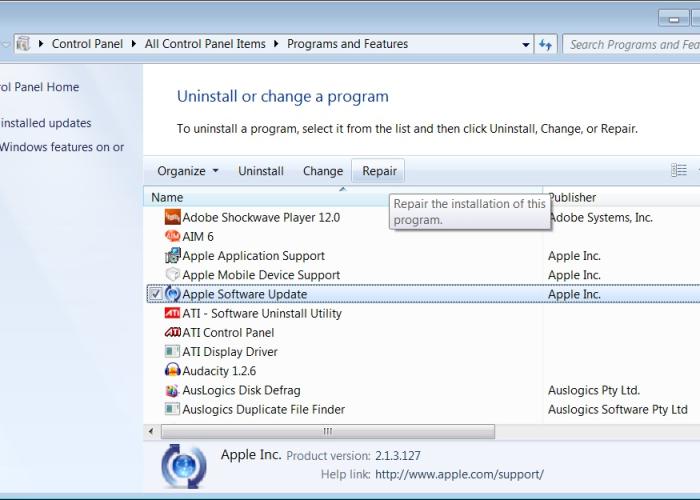
Task: Select ATI Display Driver entry
Action: pyautogui.click(x=423, y=351)
